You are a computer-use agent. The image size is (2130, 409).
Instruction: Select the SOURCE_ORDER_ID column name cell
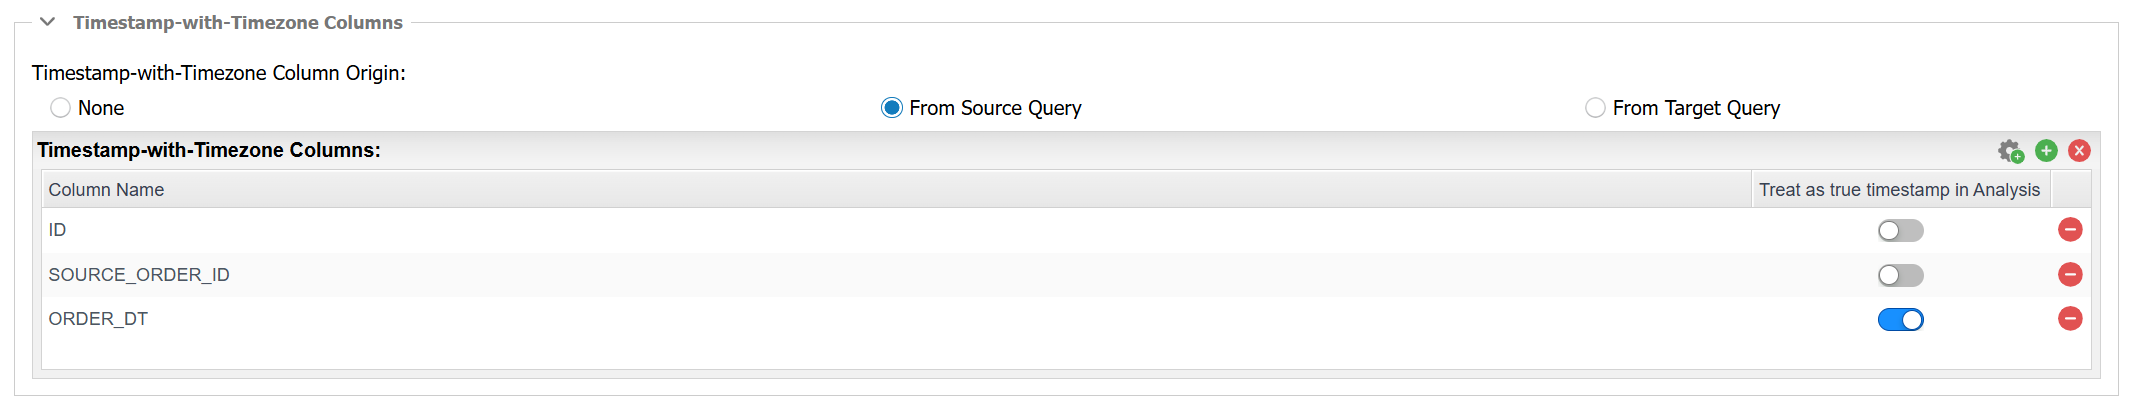click(x=896, y=275)
